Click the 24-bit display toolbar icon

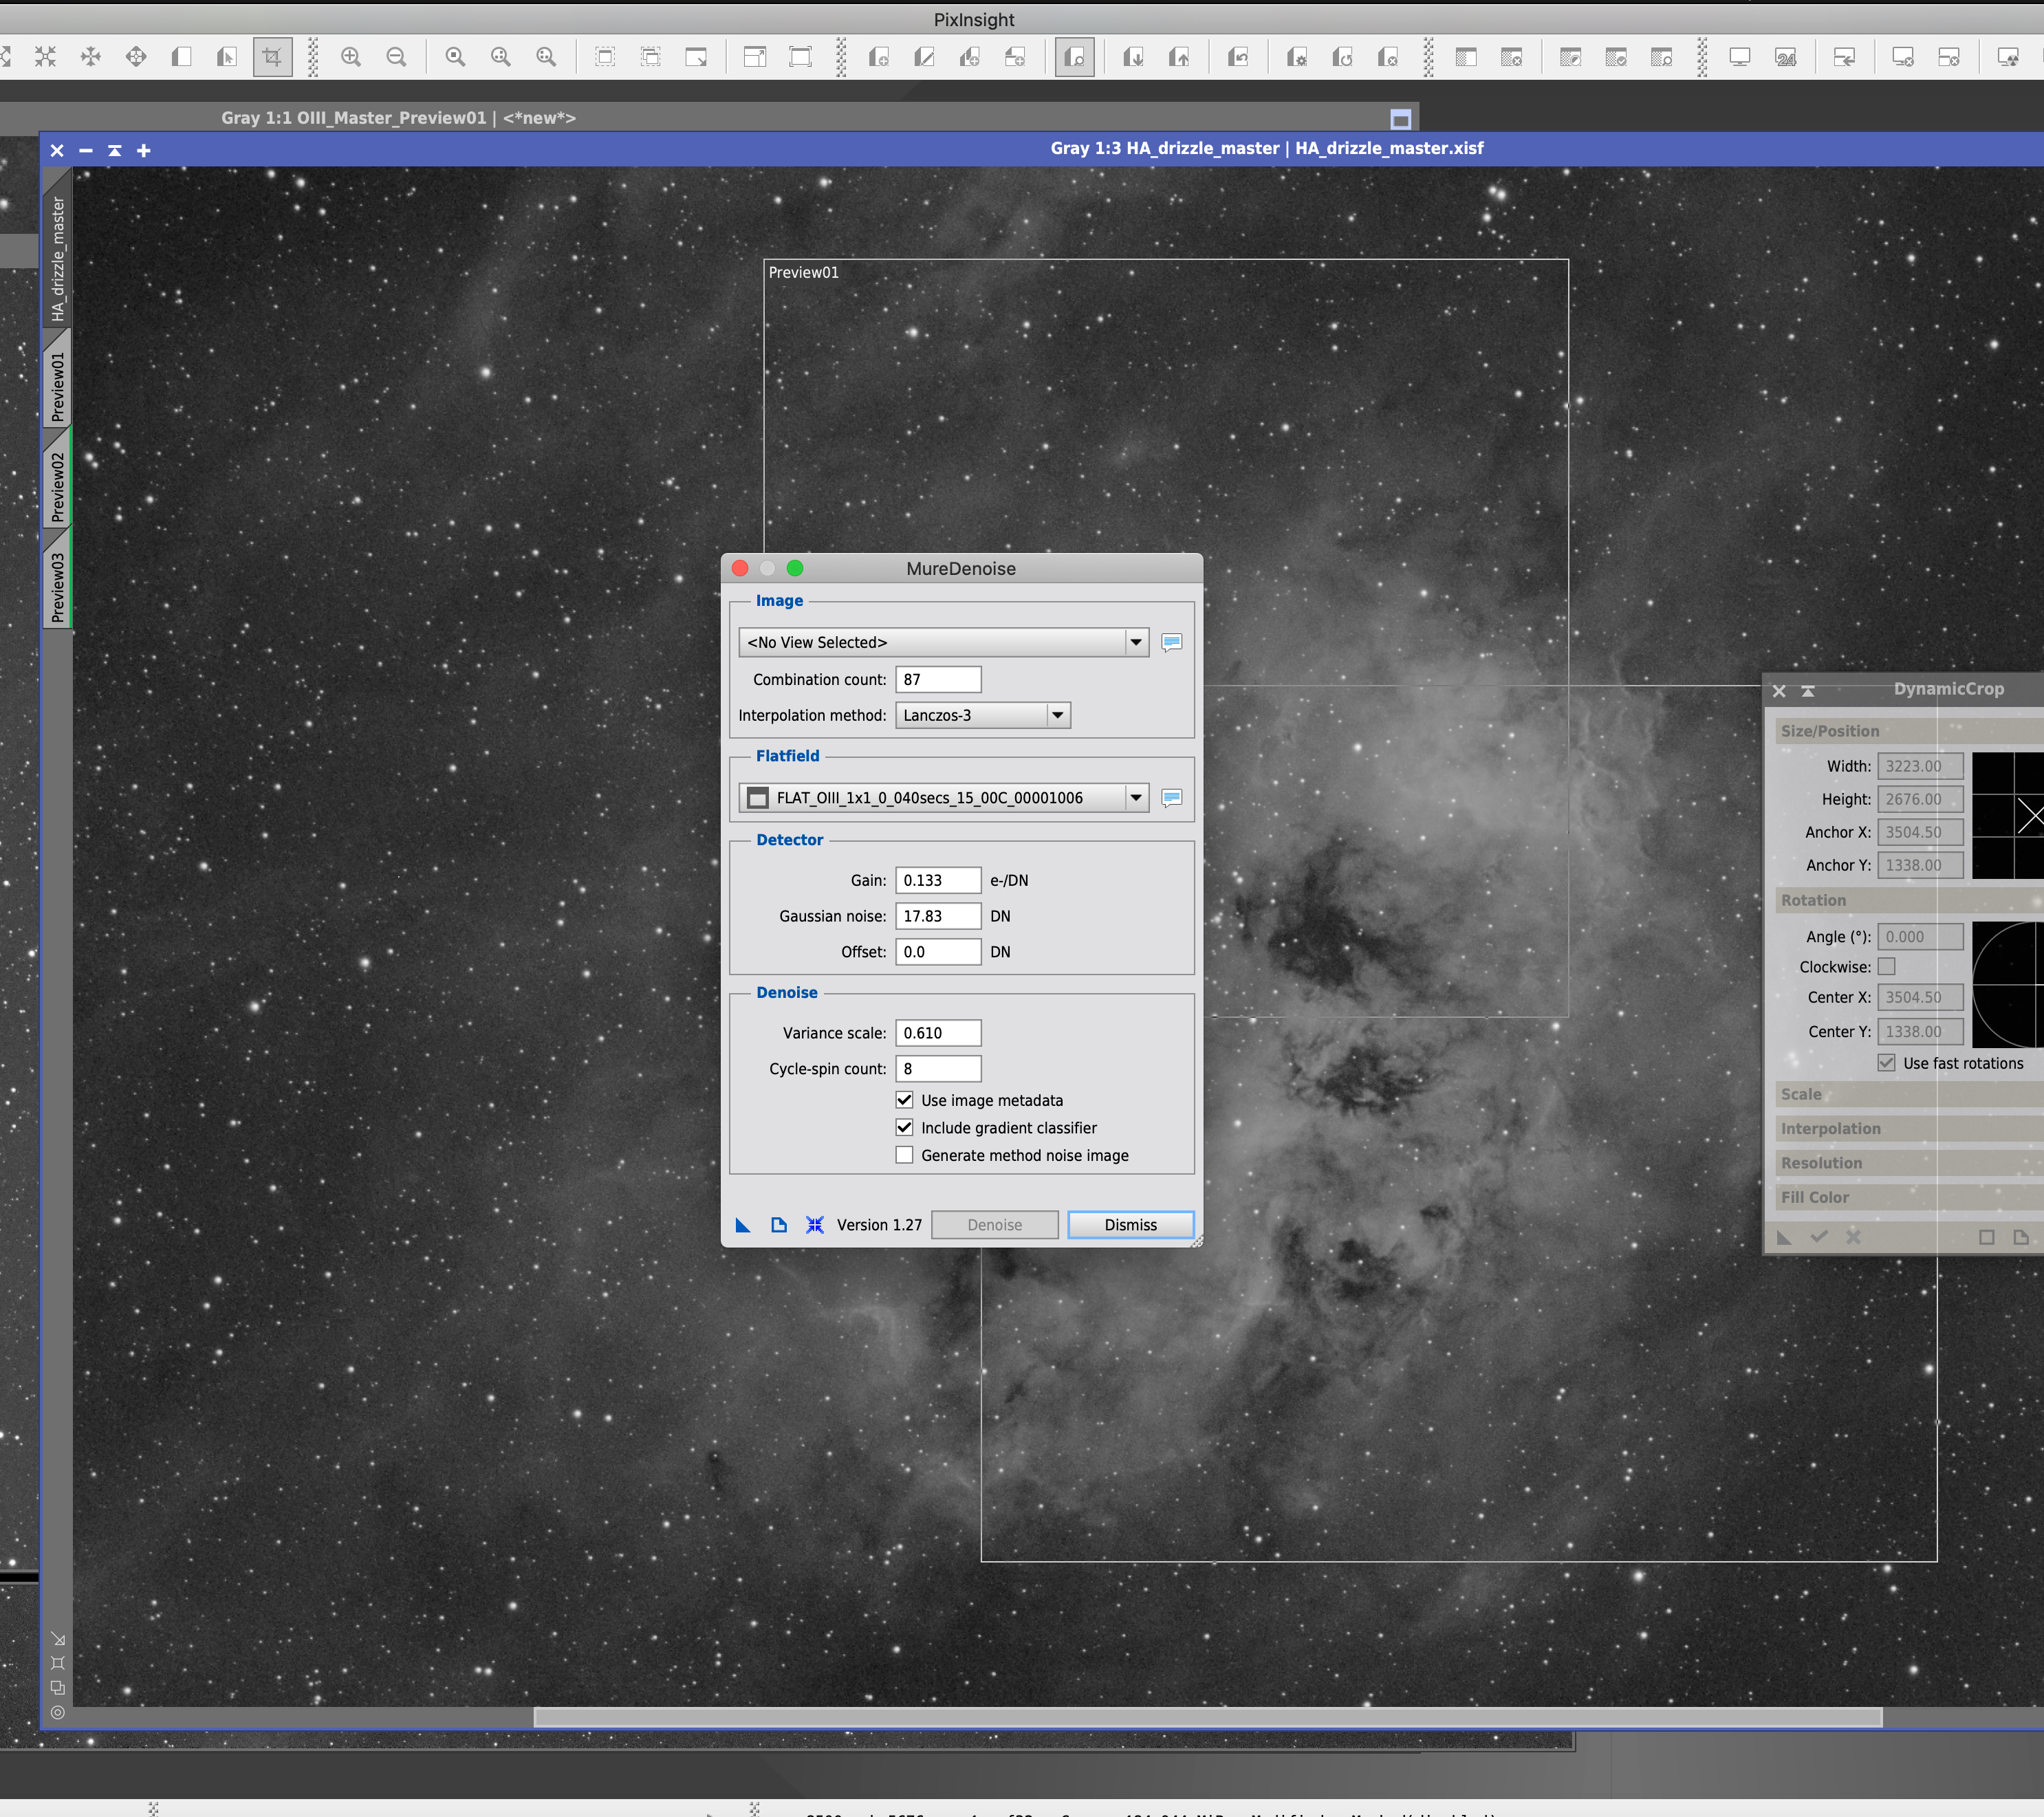1785,57
